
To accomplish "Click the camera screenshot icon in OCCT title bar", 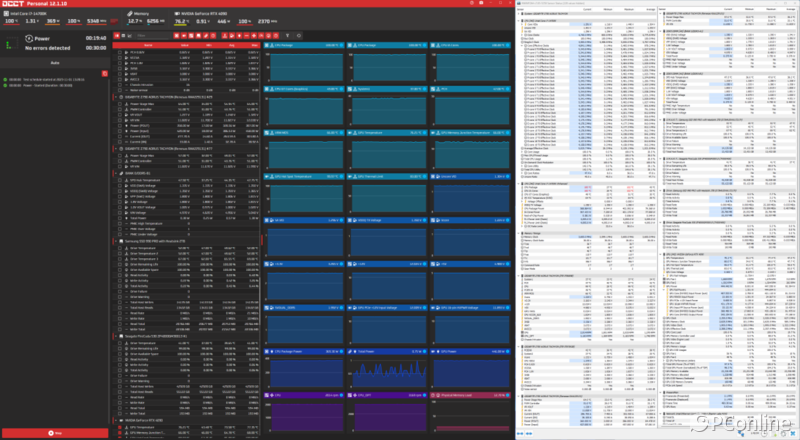I will (x=481, y=3).
